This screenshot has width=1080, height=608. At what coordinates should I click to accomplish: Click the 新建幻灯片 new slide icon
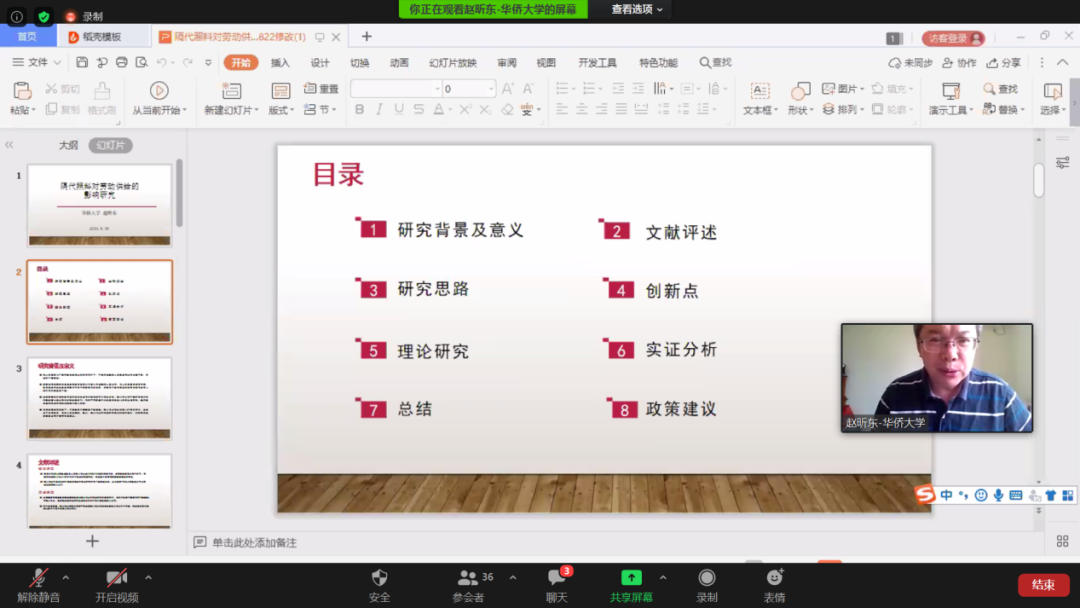pos(230,91)
